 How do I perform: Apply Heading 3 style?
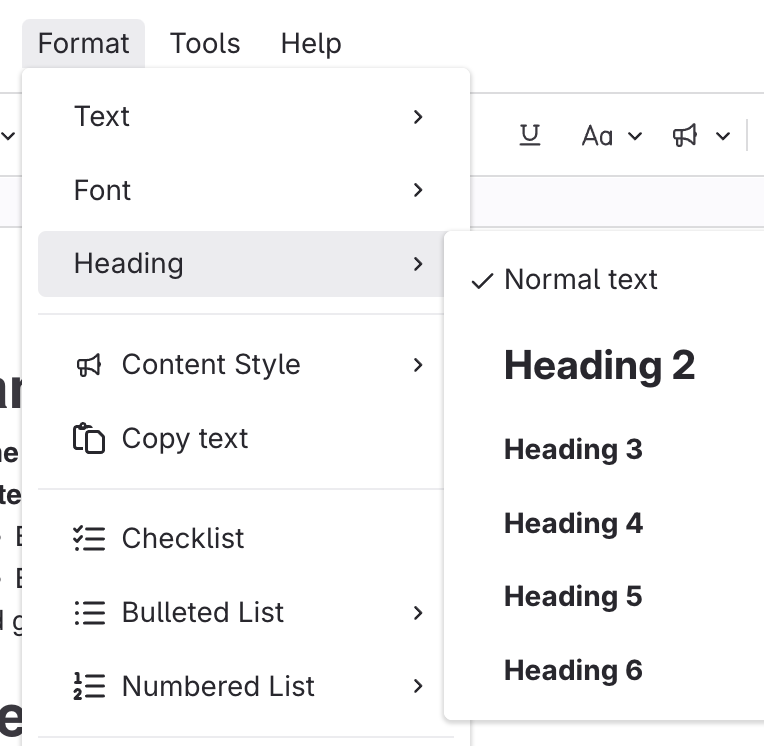[573, 450]
